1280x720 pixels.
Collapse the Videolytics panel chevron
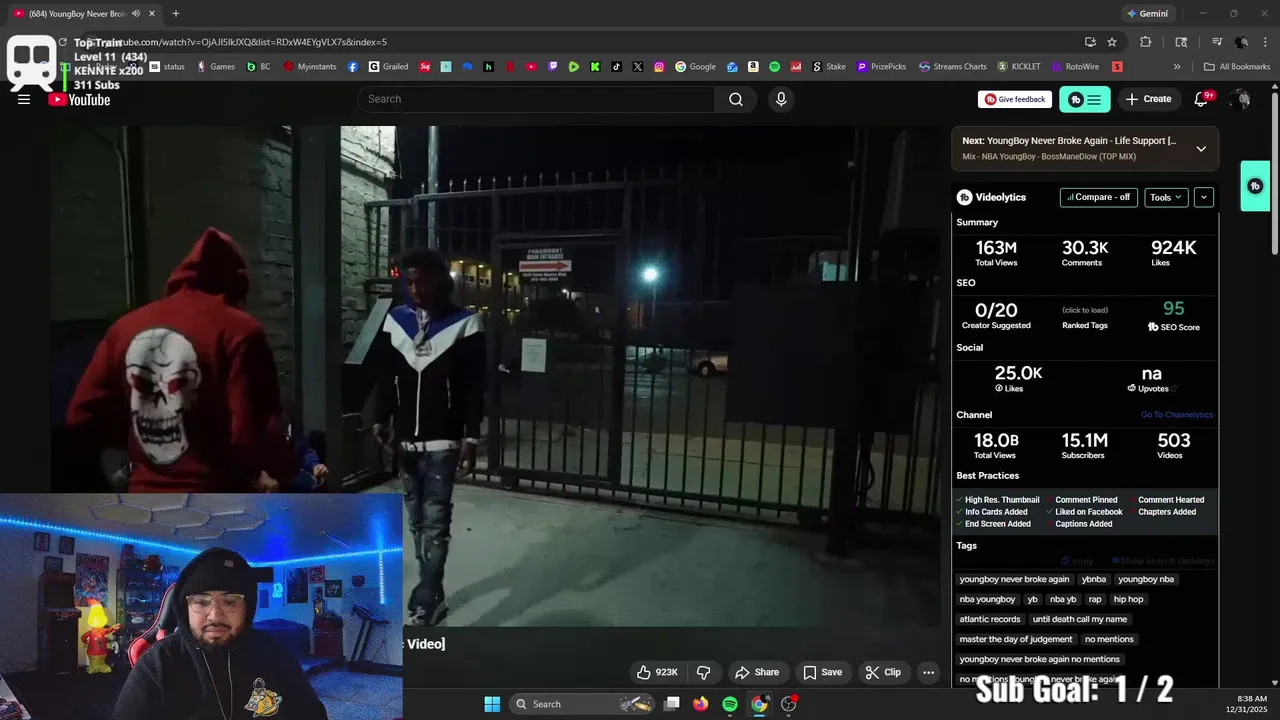click(x=1204, y=197)
